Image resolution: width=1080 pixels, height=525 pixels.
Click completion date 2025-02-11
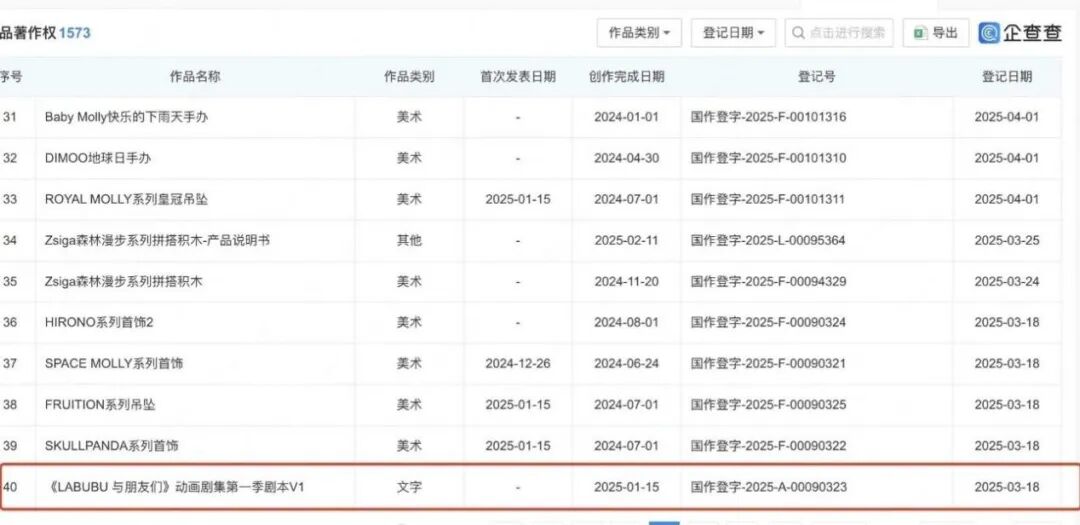pyautogui.click(x=627, y=240)
